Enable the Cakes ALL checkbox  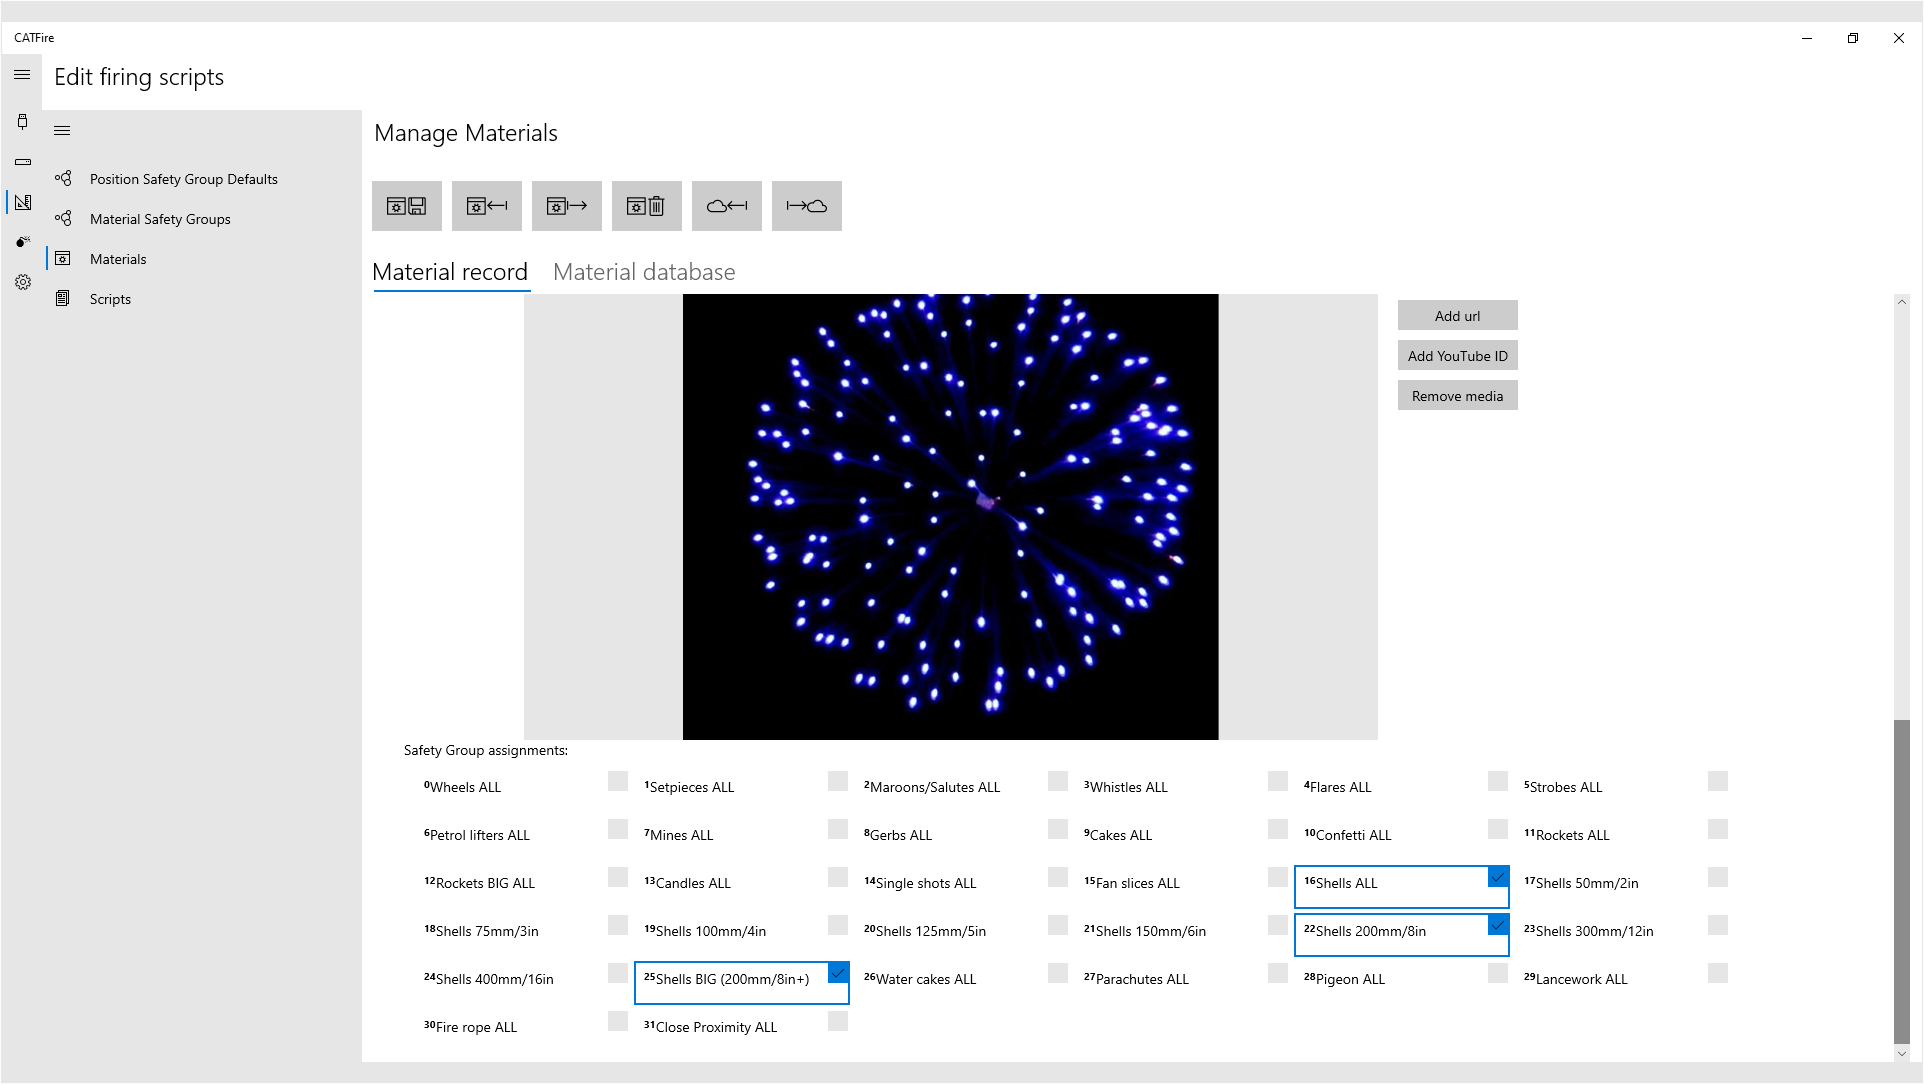(x=1277, y=830)
